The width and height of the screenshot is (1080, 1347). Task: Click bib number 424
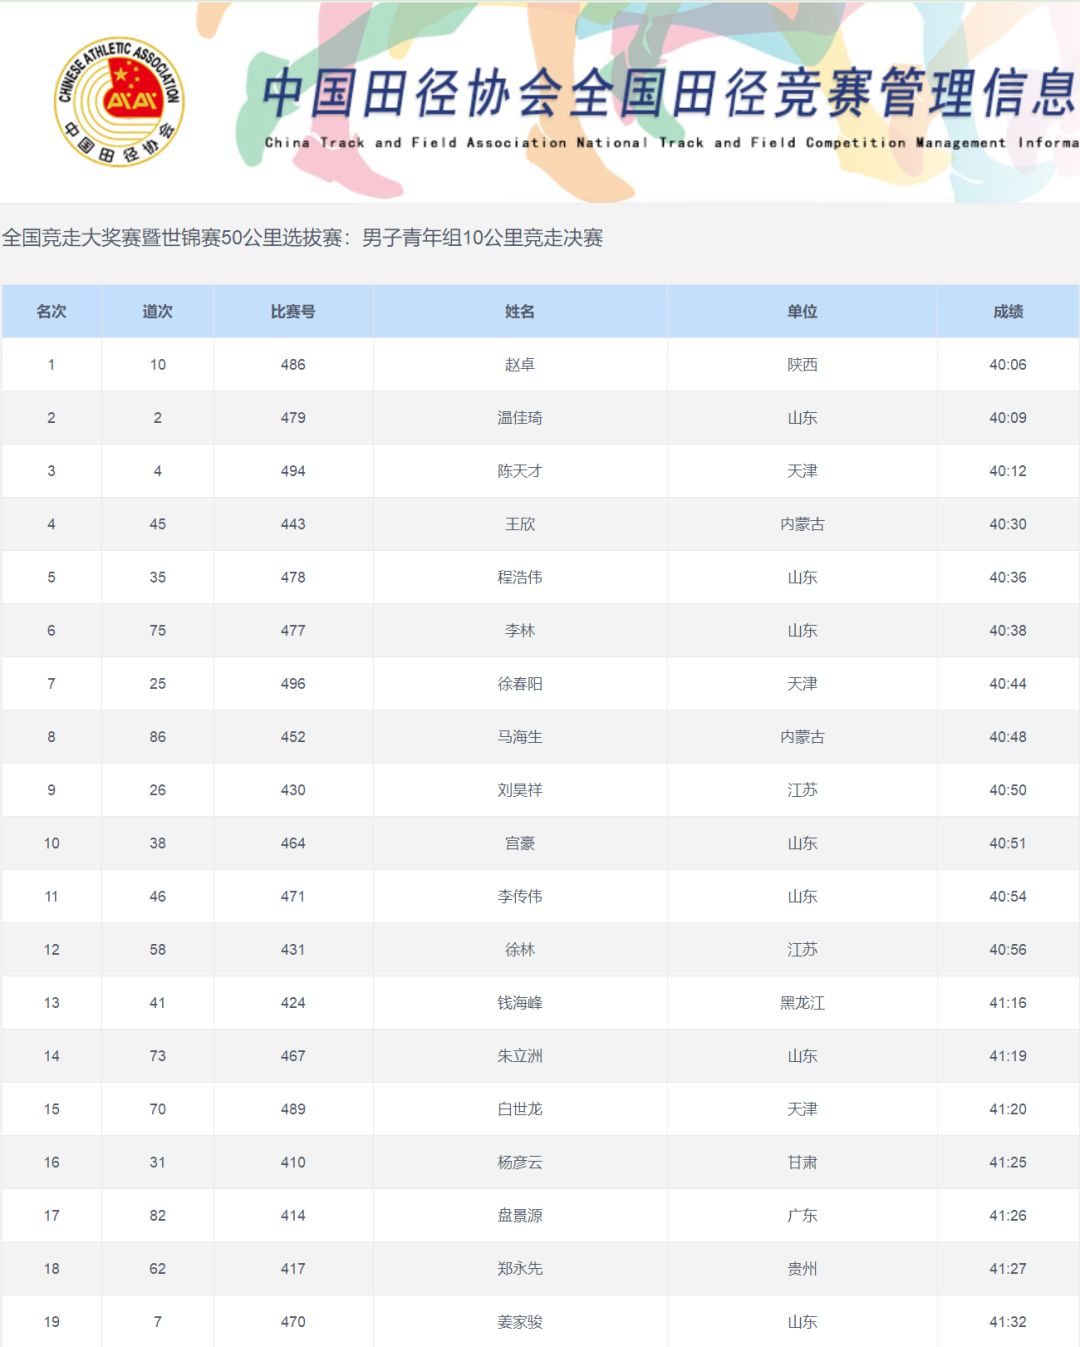(293, 1003)
